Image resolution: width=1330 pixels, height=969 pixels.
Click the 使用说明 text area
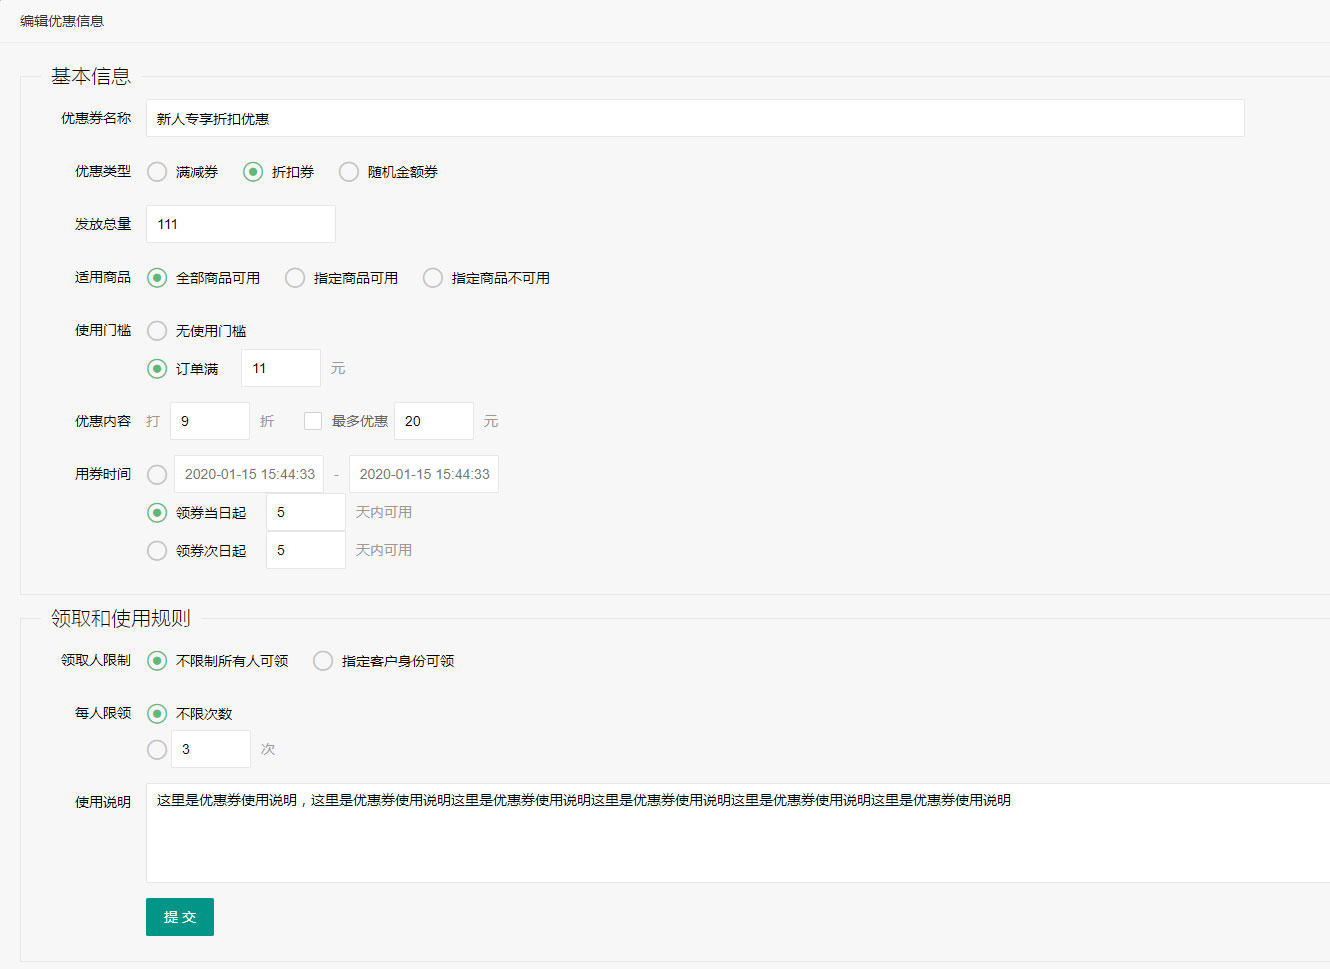(x=738, y=832)
